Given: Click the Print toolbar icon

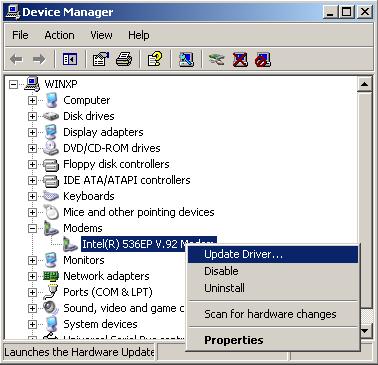Looking at the screenshot, I should (124, 60).
